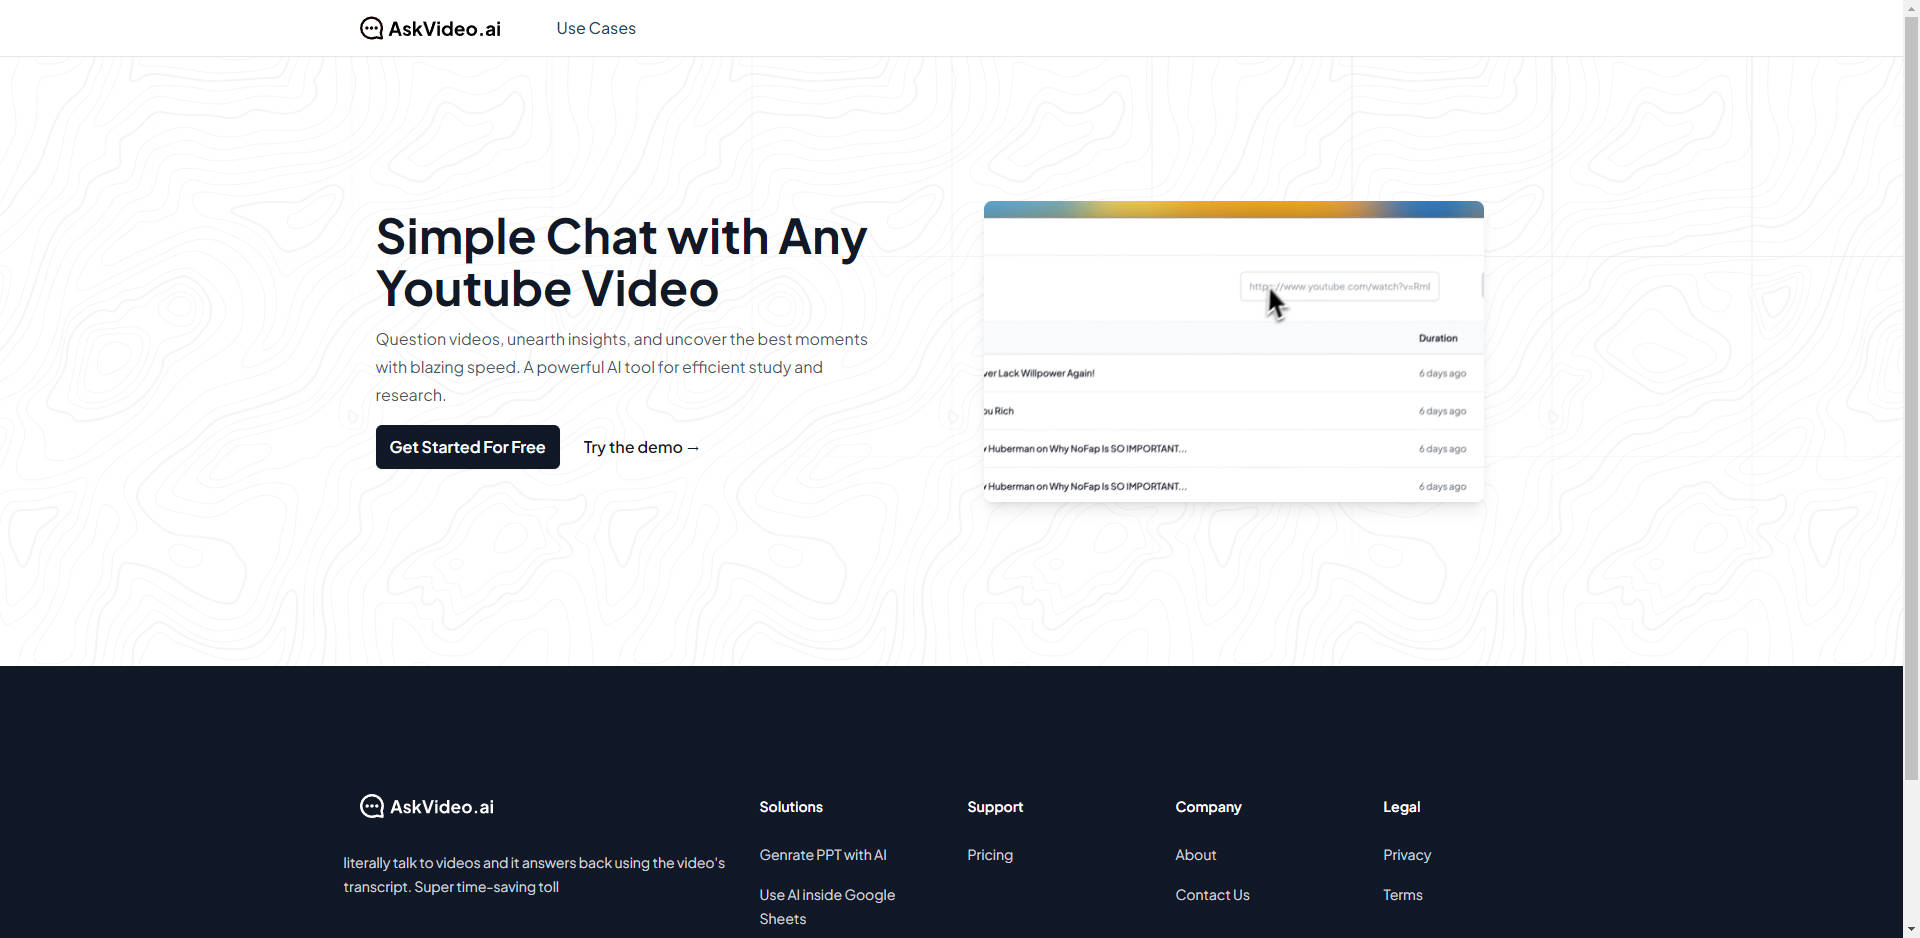Image resolution: width=1920 pixels, height=938 pixels.
Task: Click the Try the demo arrow link
Action: coord(641,447)
